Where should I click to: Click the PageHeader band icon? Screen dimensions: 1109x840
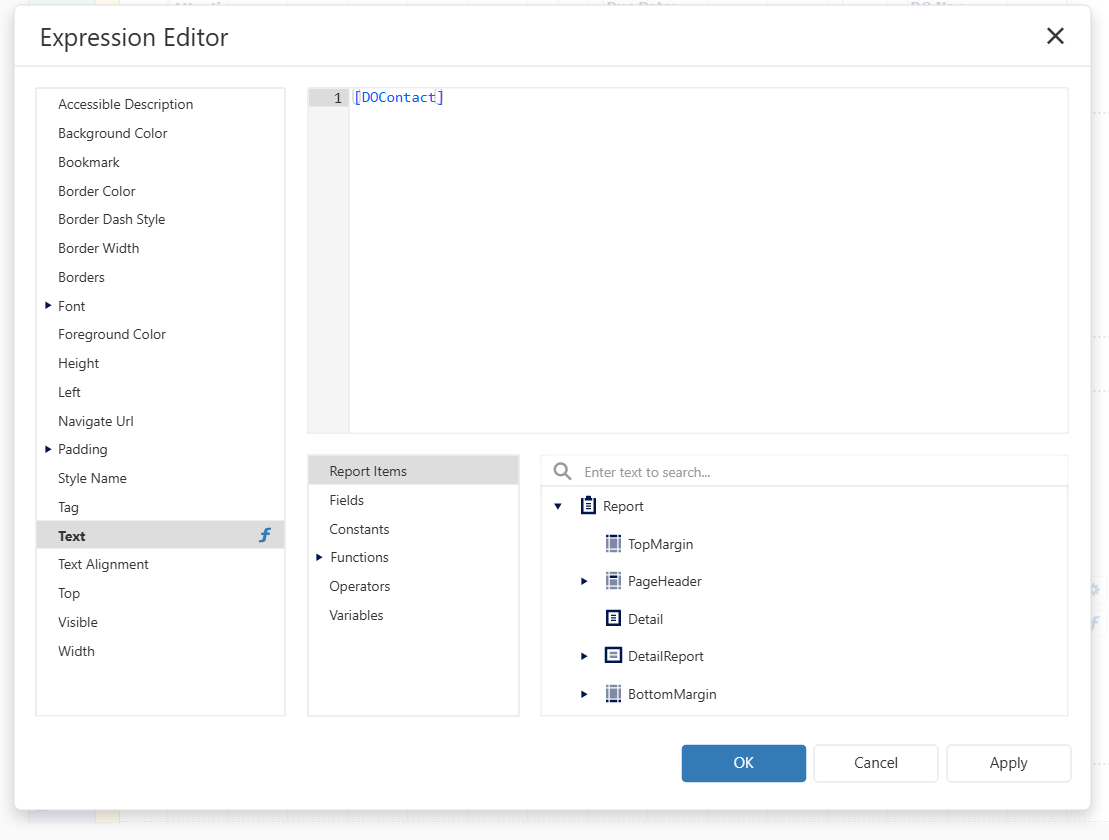tap(614, 581)
